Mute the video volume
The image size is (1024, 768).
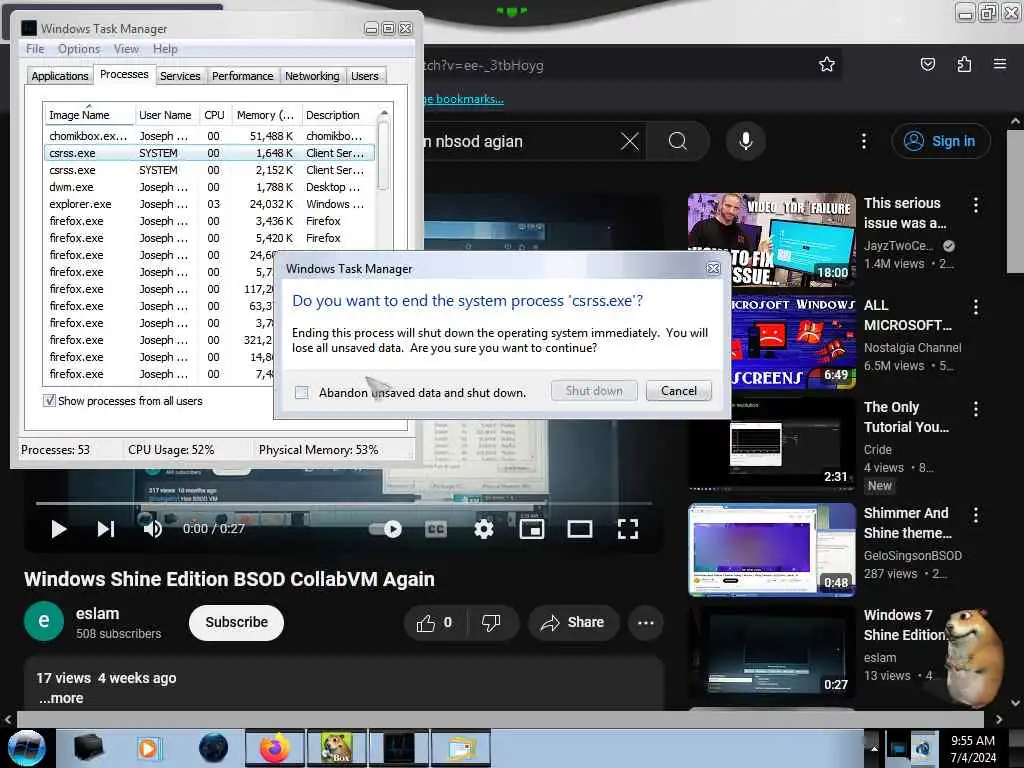(153, 528)
